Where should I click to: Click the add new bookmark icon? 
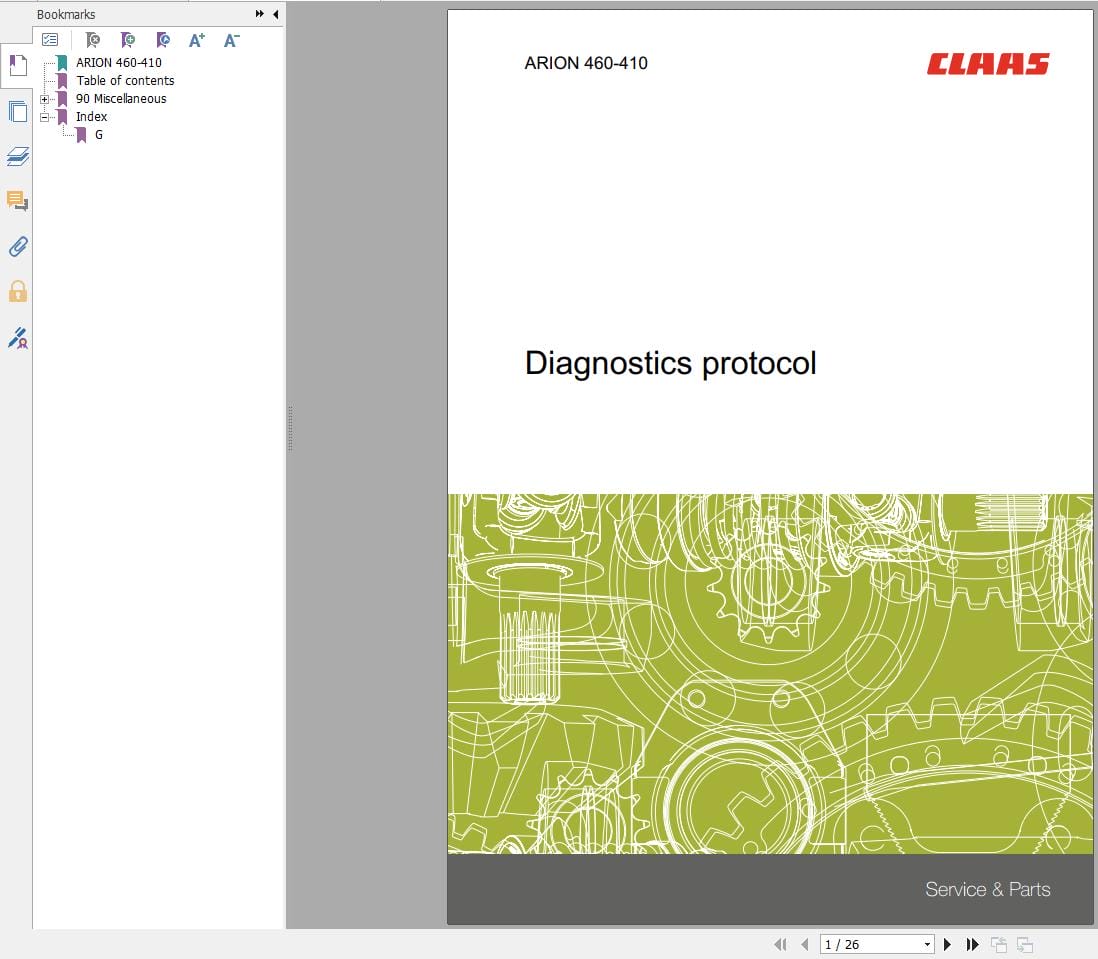point(127,40)
